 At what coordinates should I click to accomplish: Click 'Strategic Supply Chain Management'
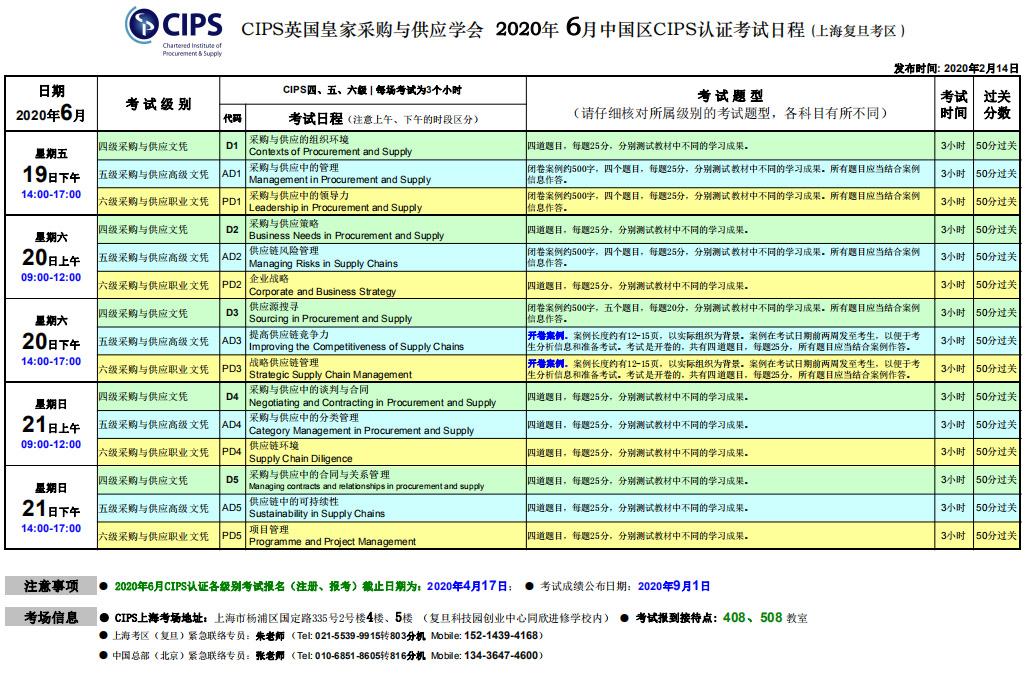coord(330,375)
